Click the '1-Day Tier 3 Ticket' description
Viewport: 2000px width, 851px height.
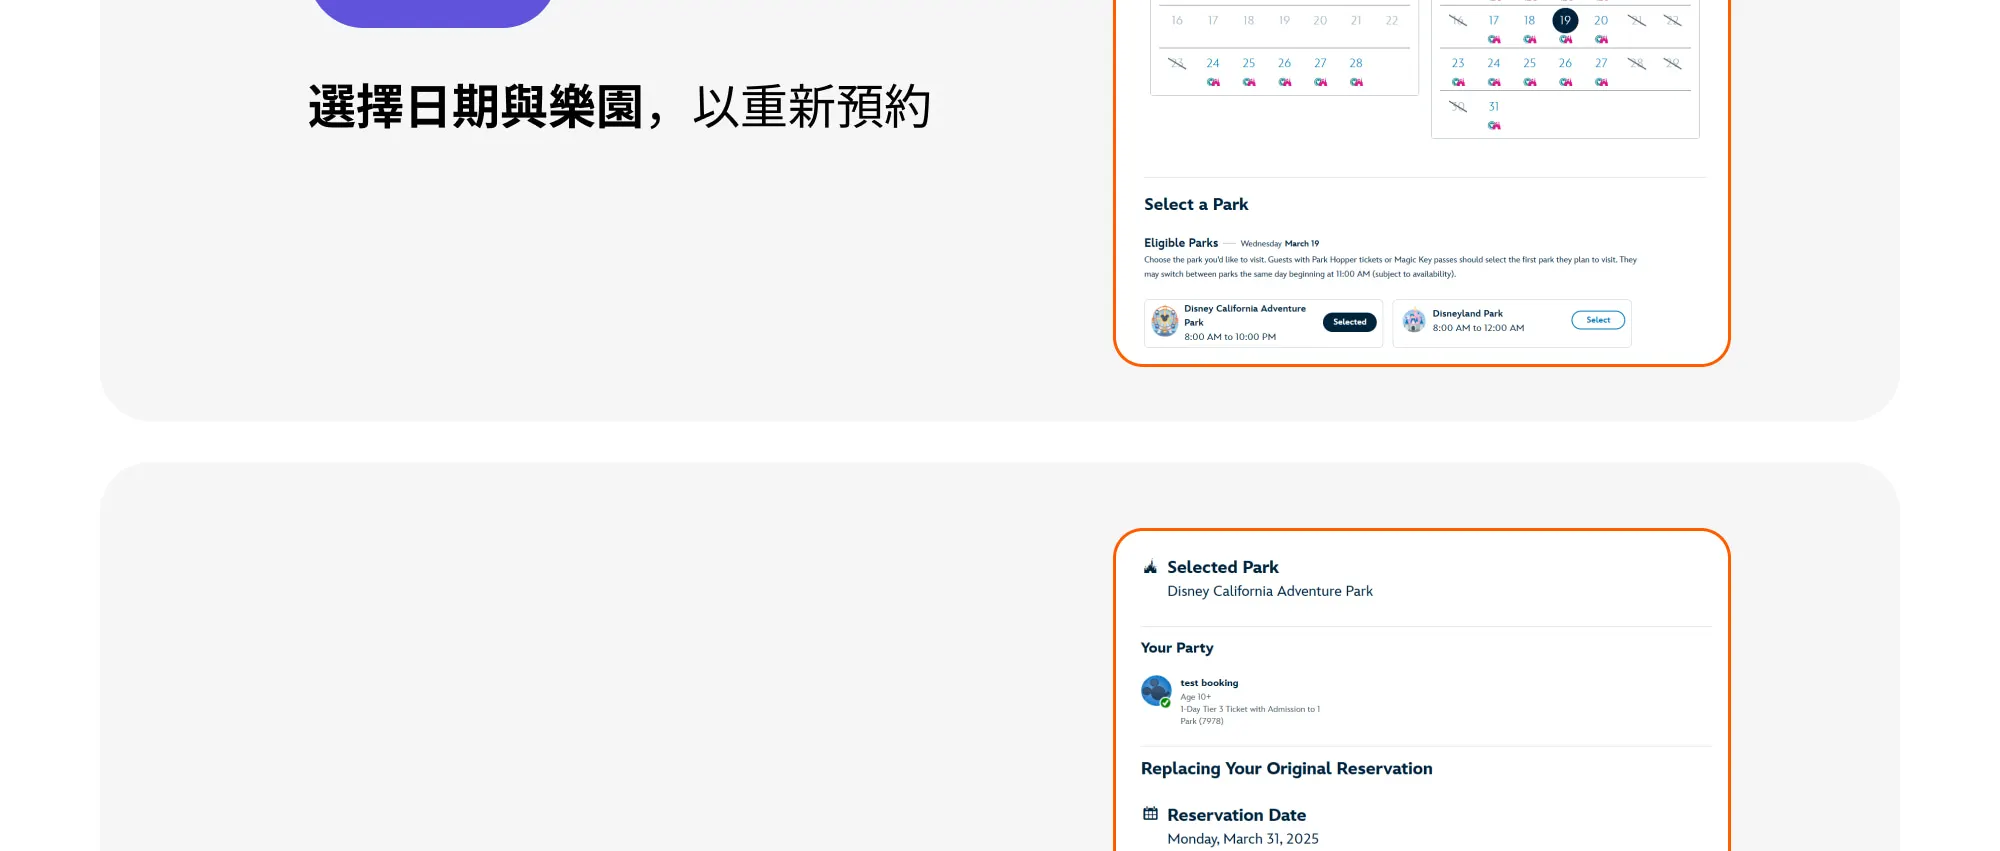1250,715
